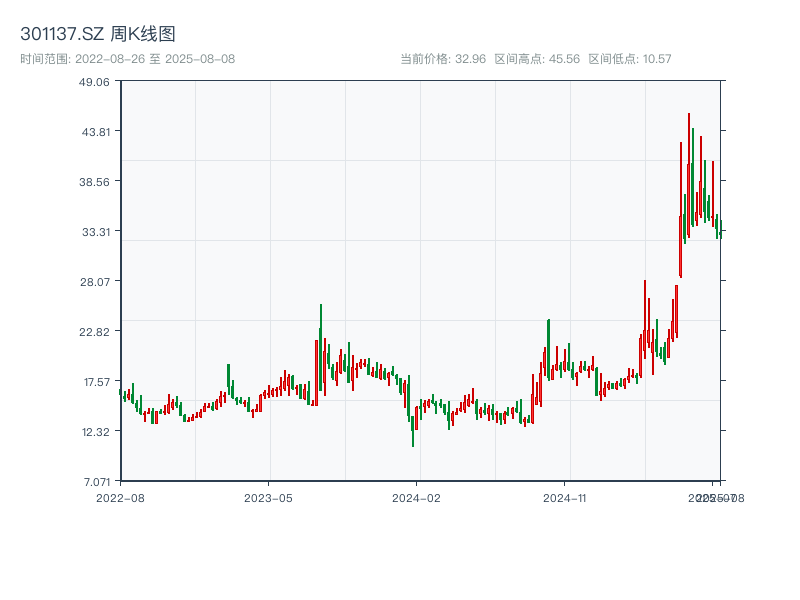The image size is (800, 600).
Task: Click the y-axis value 28.07
Action: [95, 282]
